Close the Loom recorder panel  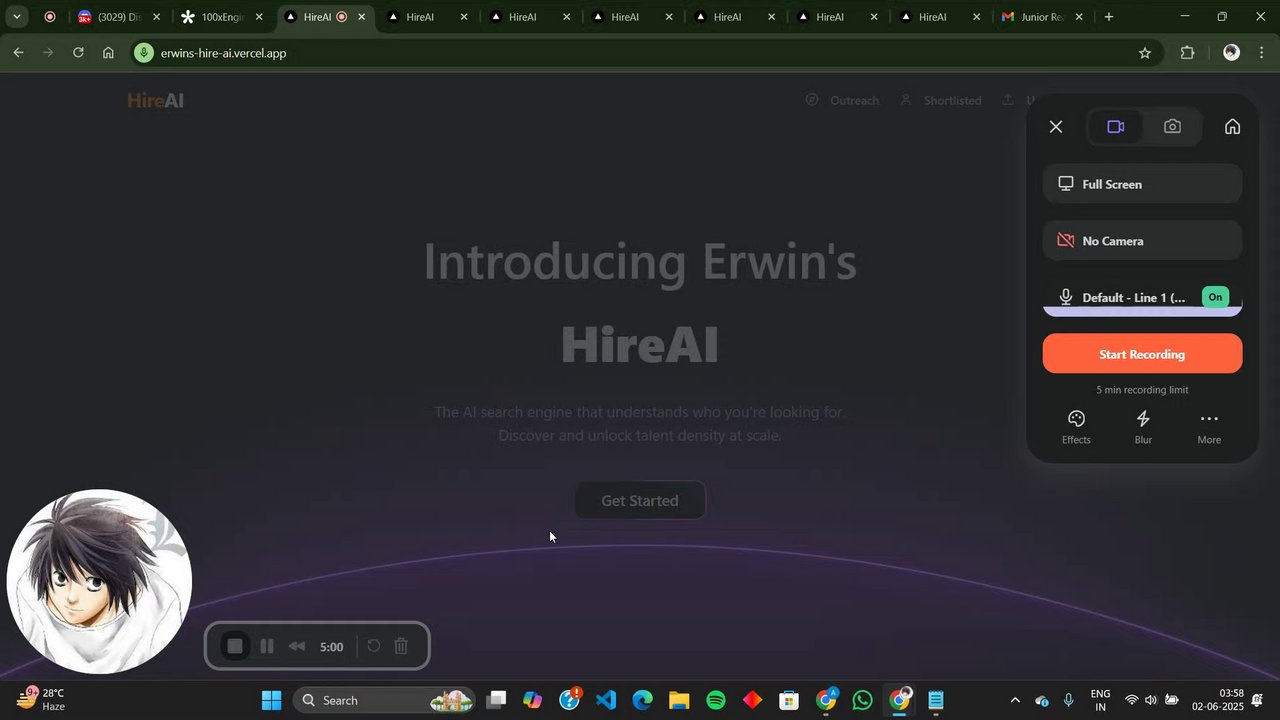pos(1056,127)
